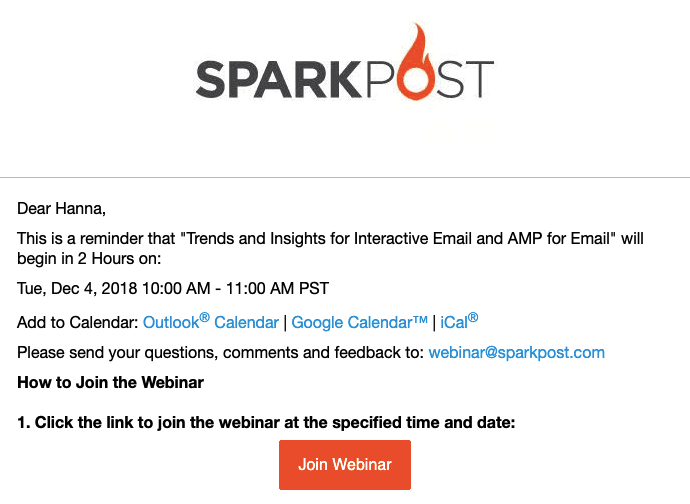Open the Outlook Calendar link
690x504 pixels.
point(211,322)
